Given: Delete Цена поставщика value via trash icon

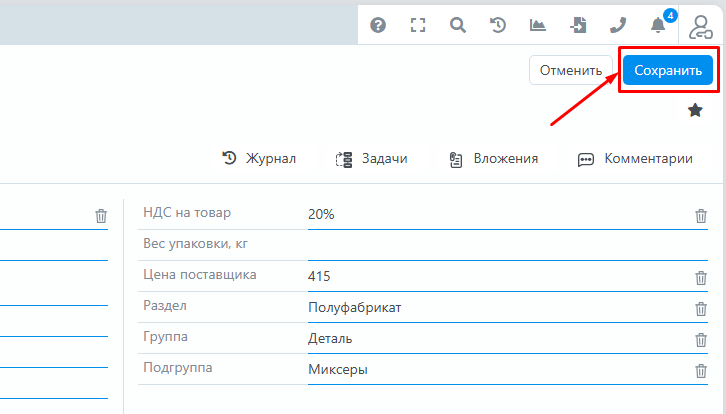Looking at the screenshot, I should pyautogui.click(x=701, y=278).
